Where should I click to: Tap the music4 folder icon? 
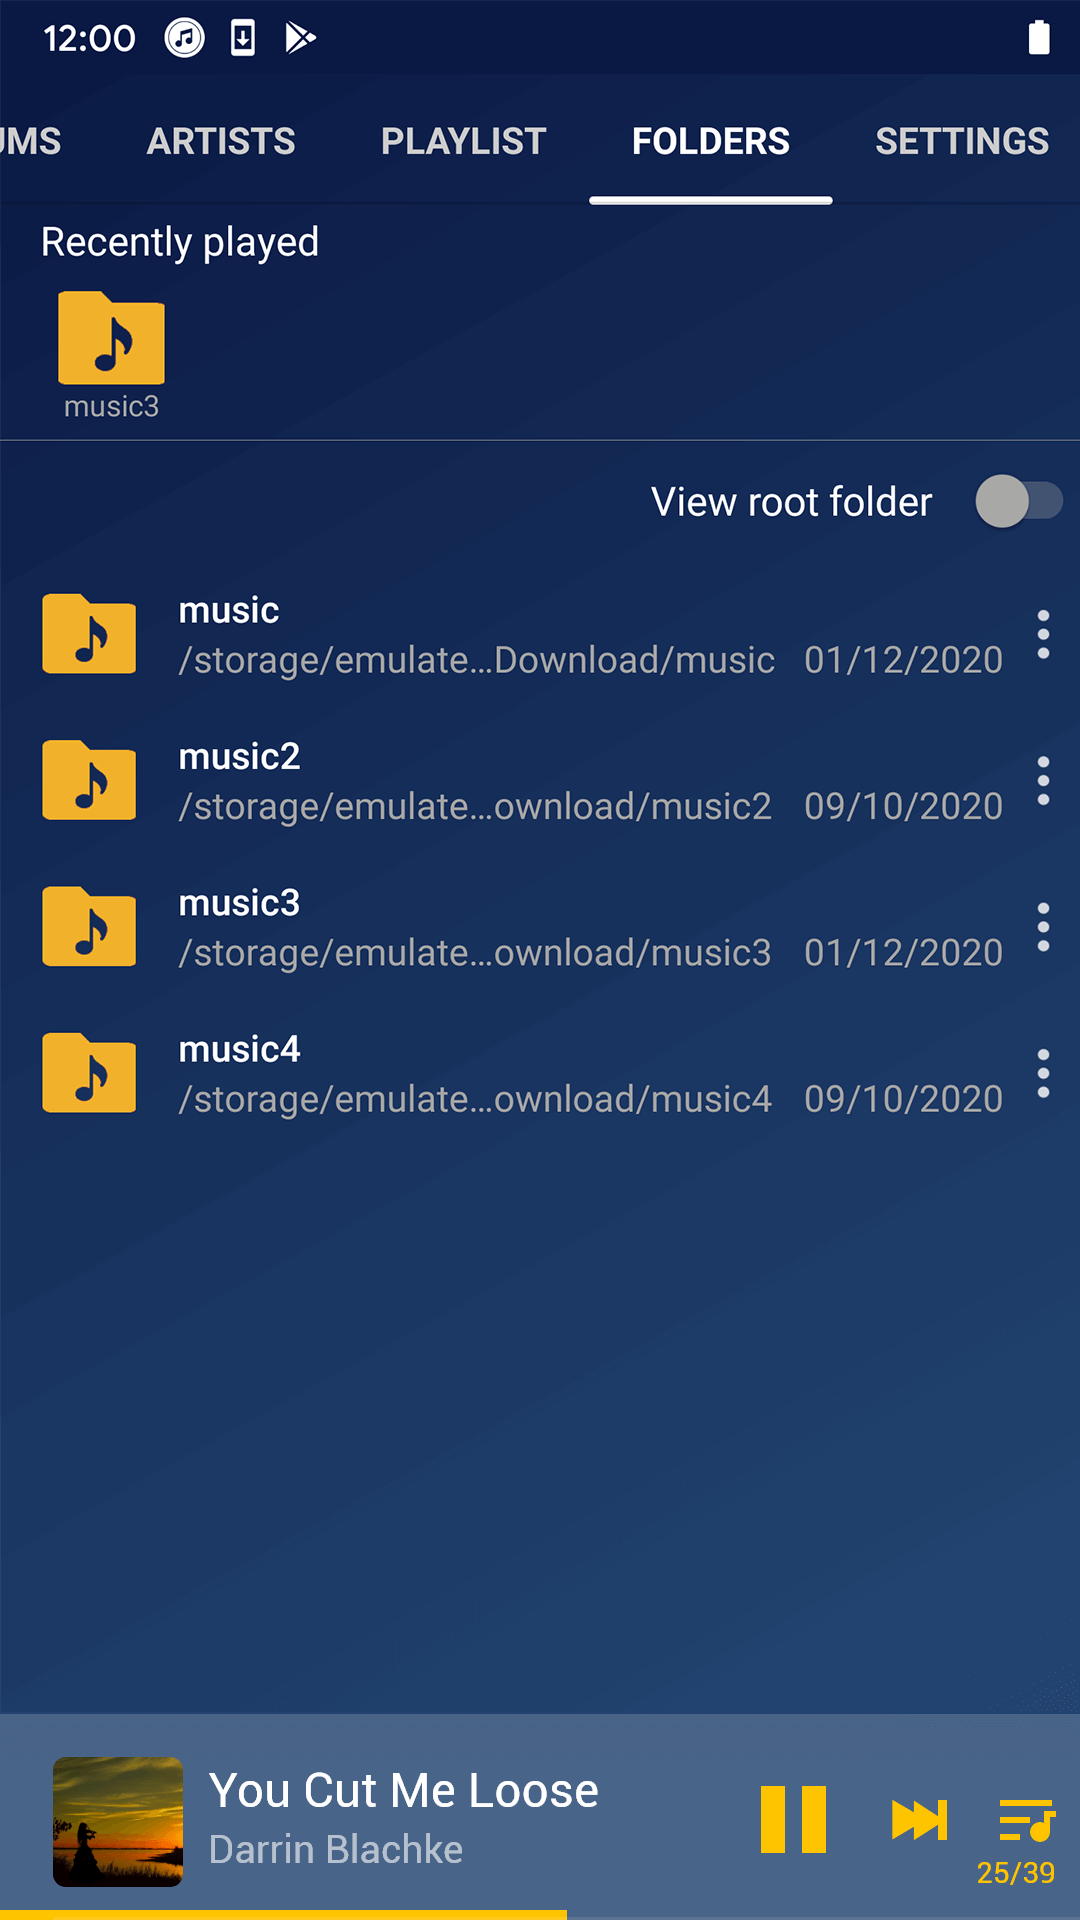(x=89, y=1073)
